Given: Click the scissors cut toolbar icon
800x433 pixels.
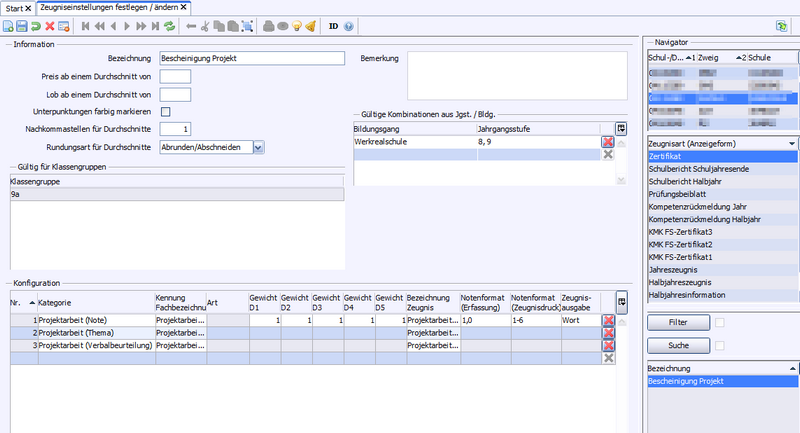Looking at the screenshot, I should click(x=205, y=26).
